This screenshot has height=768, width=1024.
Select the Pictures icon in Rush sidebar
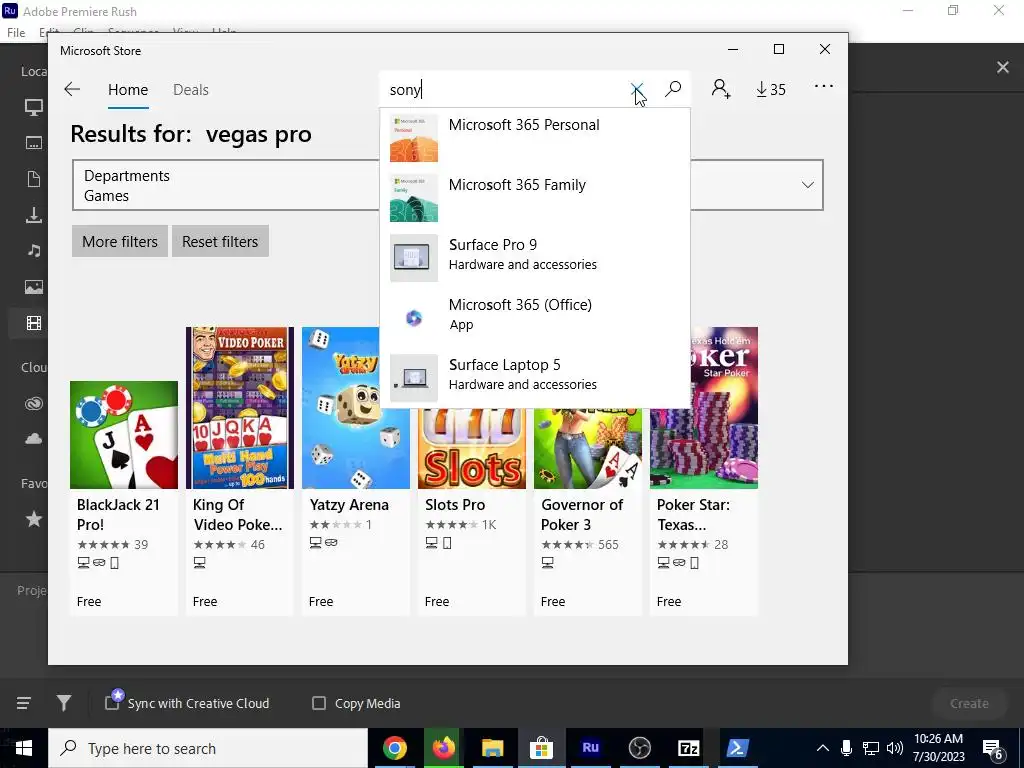[x=33, y=286]
